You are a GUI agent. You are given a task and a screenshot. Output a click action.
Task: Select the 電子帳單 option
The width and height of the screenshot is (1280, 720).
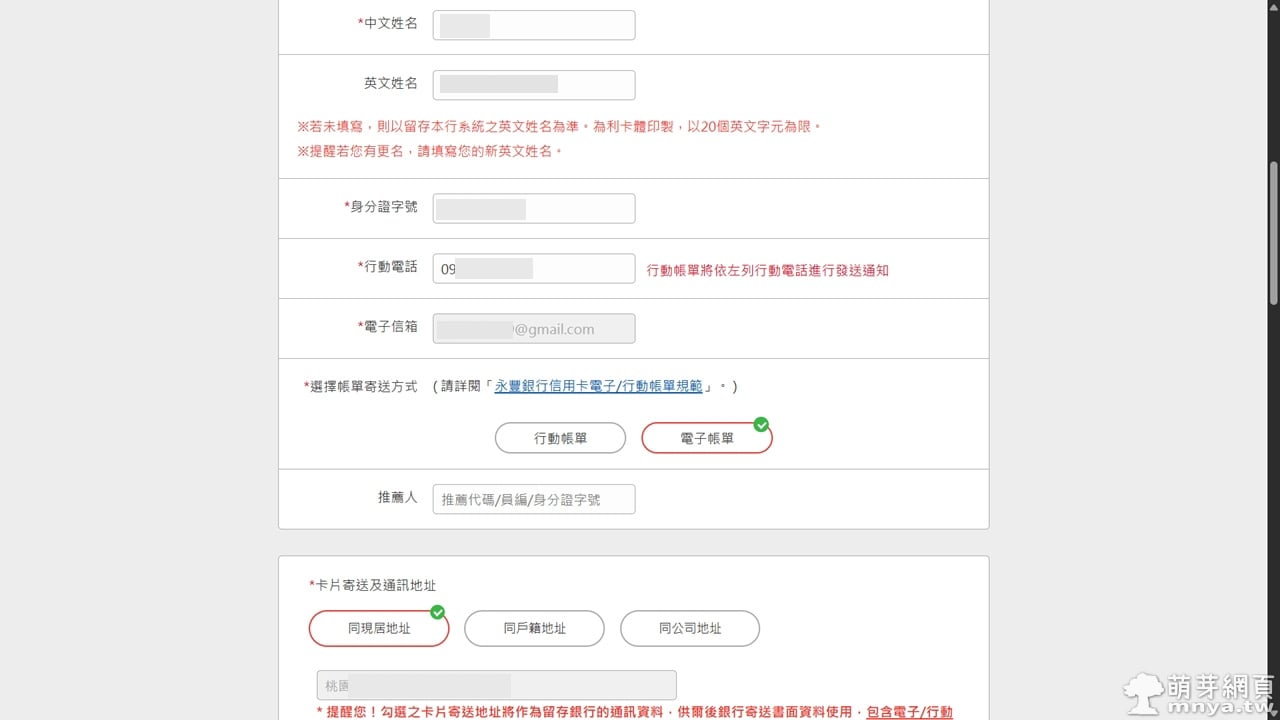coord(706,439)
